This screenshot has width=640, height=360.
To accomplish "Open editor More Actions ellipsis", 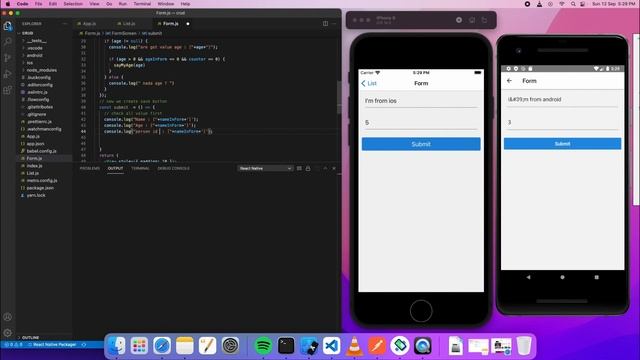I will click(334, 24).
